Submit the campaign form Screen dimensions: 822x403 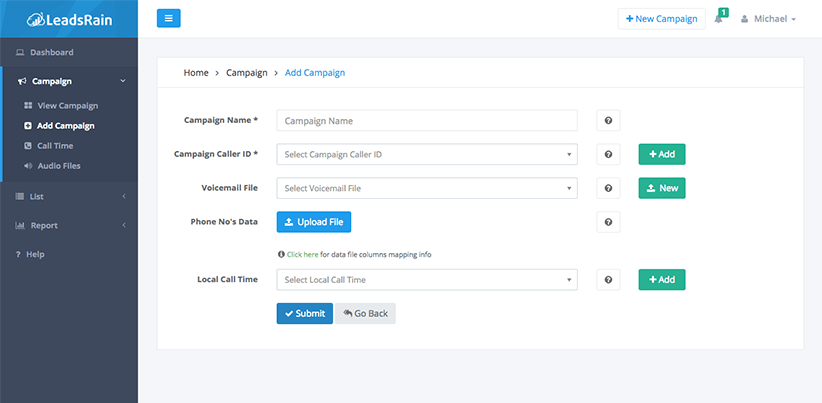pyautogui.click(x=305, y=313)
